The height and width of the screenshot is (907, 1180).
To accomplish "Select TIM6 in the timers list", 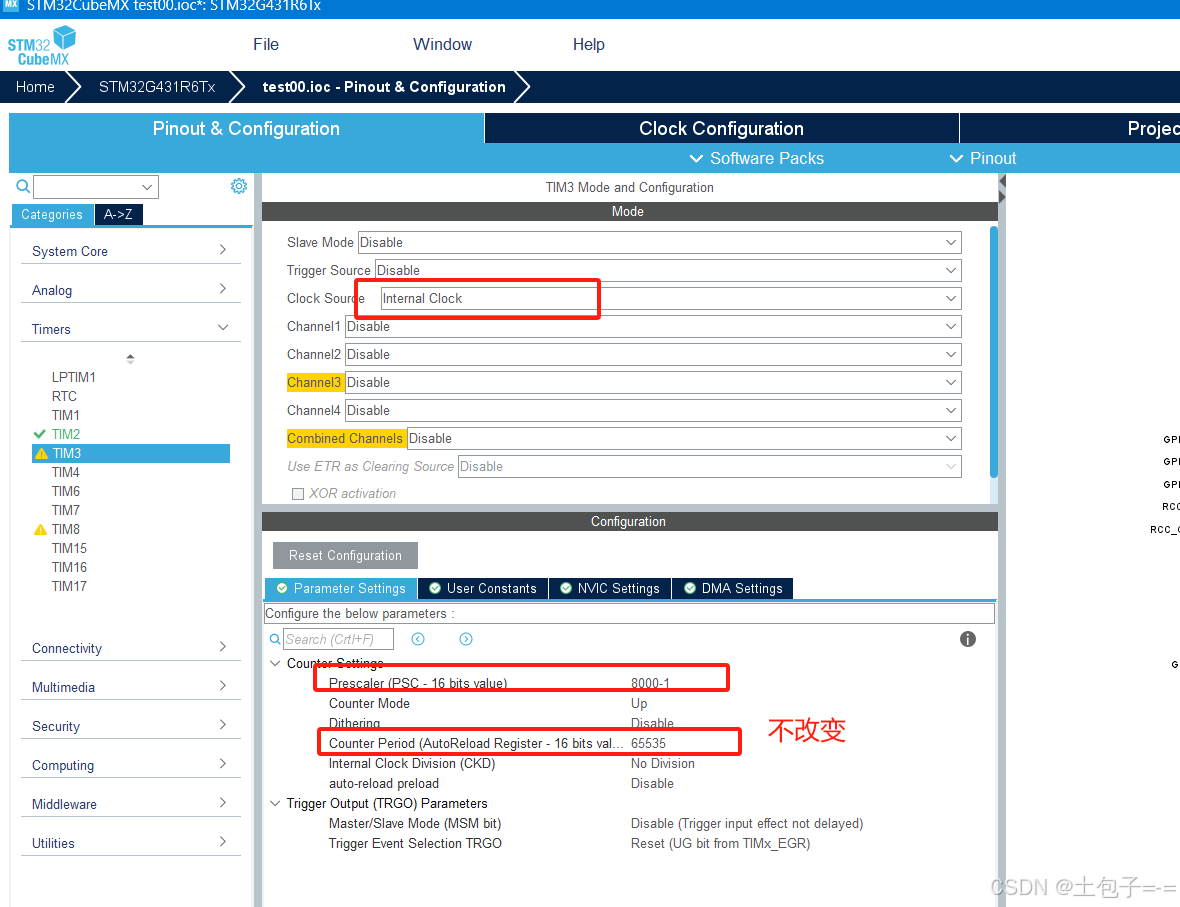I will pos(65,492).
